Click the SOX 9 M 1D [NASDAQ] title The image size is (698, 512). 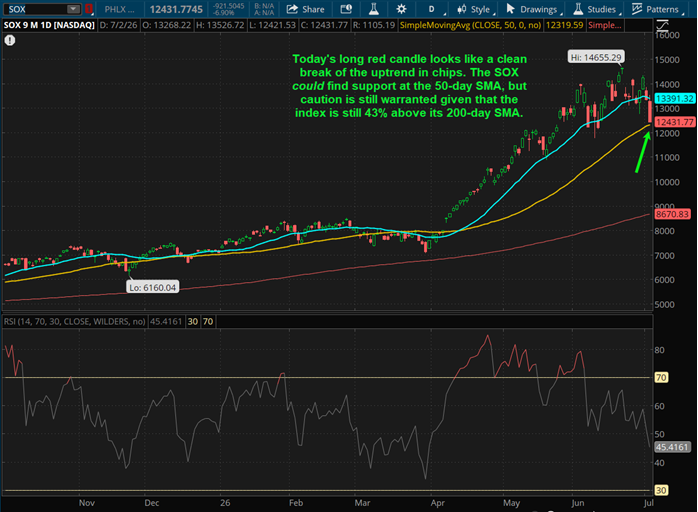49,25
